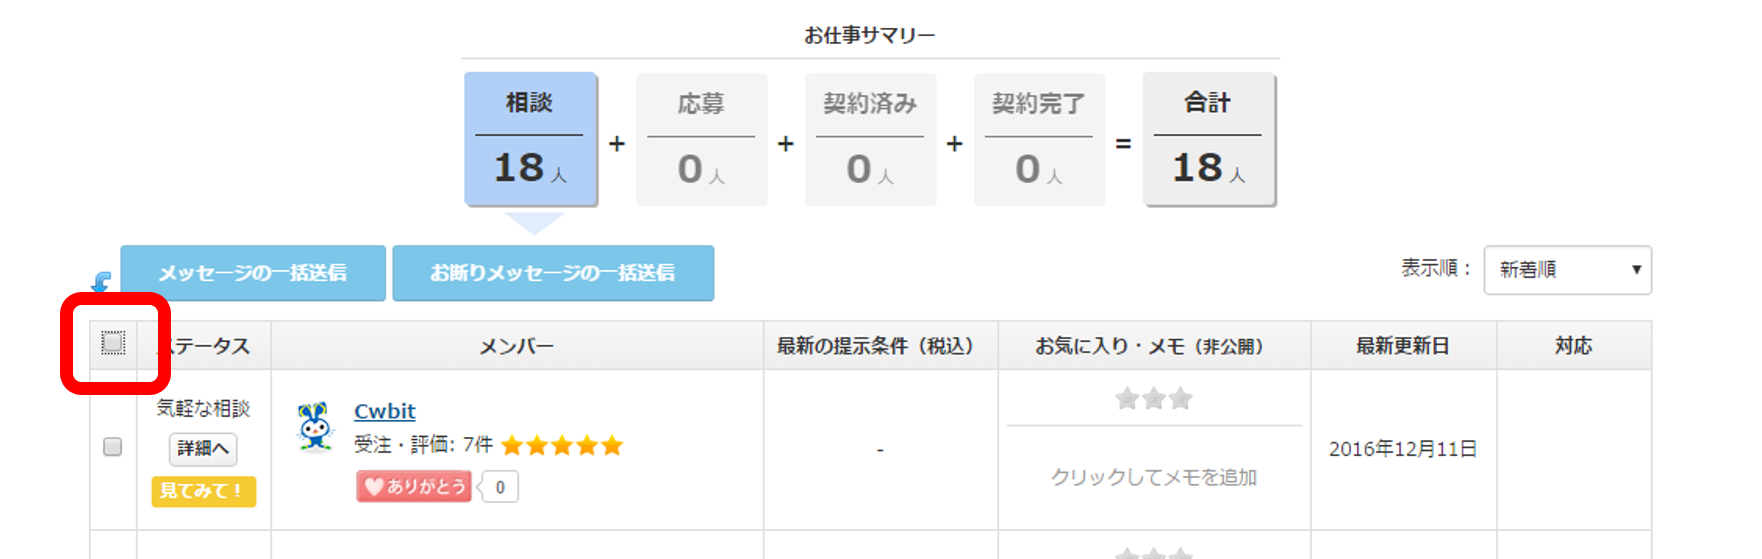This screenshot has height=559, width=1762.
Task: Select the 応募 summary tab
Action: (x=701, y=140)
